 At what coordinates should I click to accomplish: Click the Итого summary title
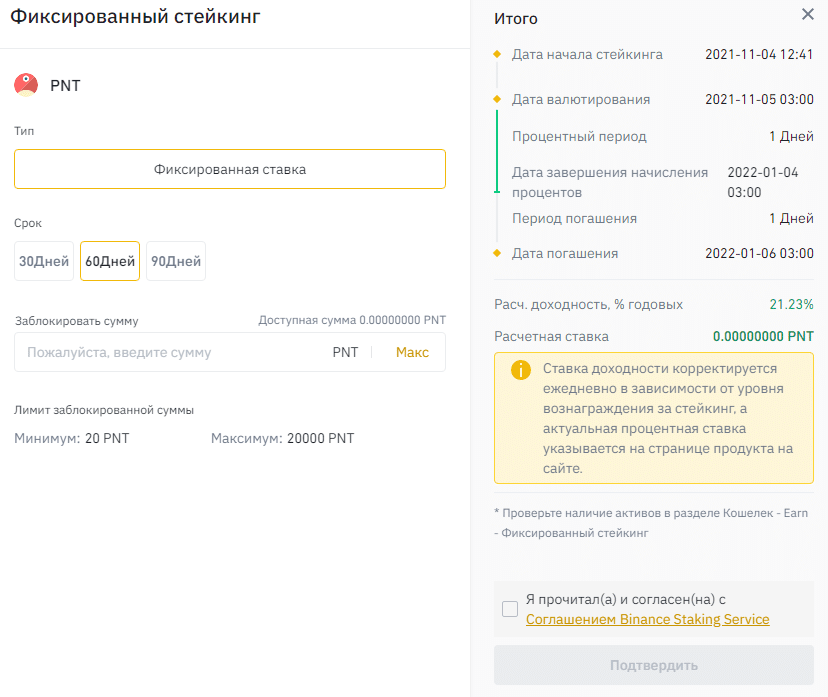click(516, 19)
